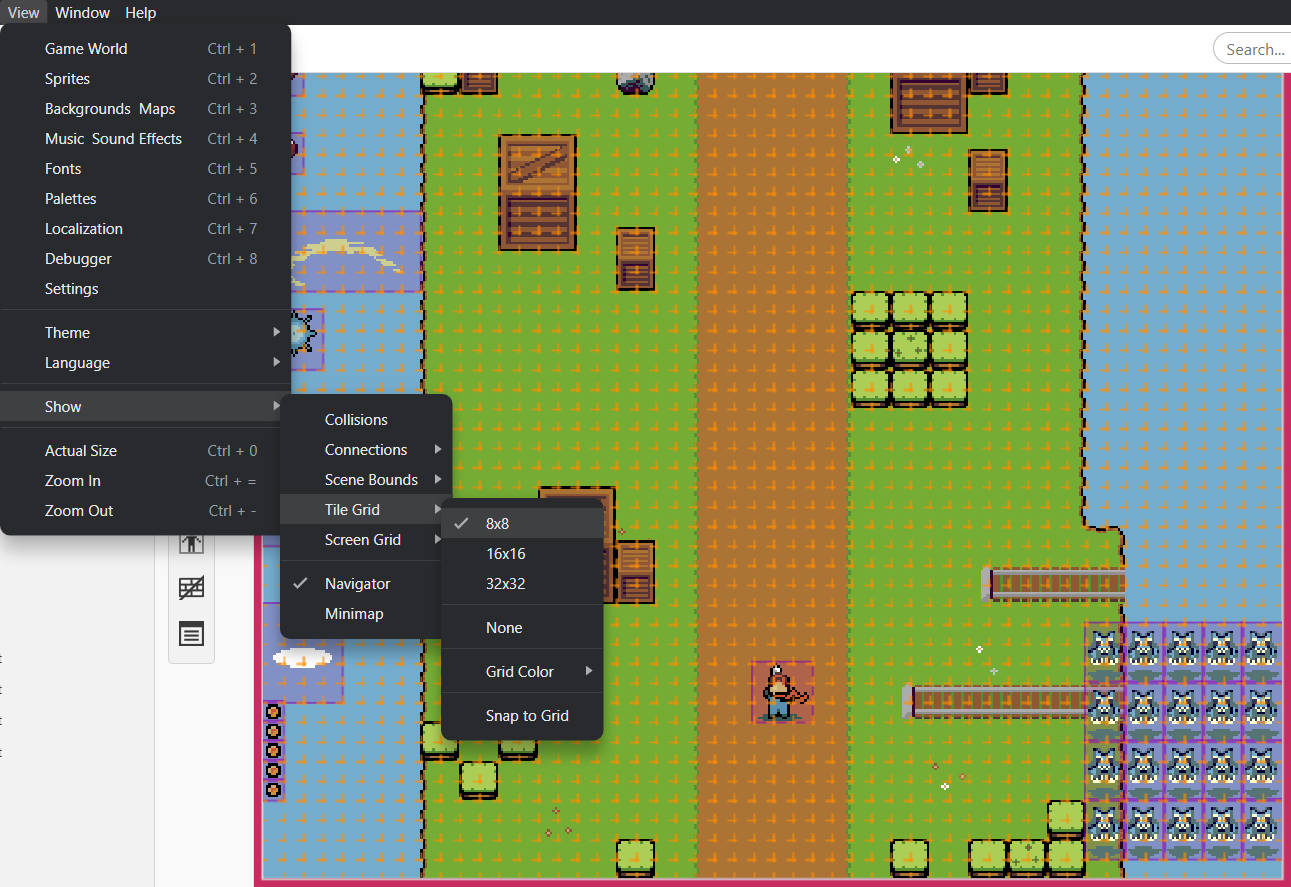Toggle Collisions in the Show submenu
Viewport: 1291px width, 887px height.
click(x=356, y=420)
